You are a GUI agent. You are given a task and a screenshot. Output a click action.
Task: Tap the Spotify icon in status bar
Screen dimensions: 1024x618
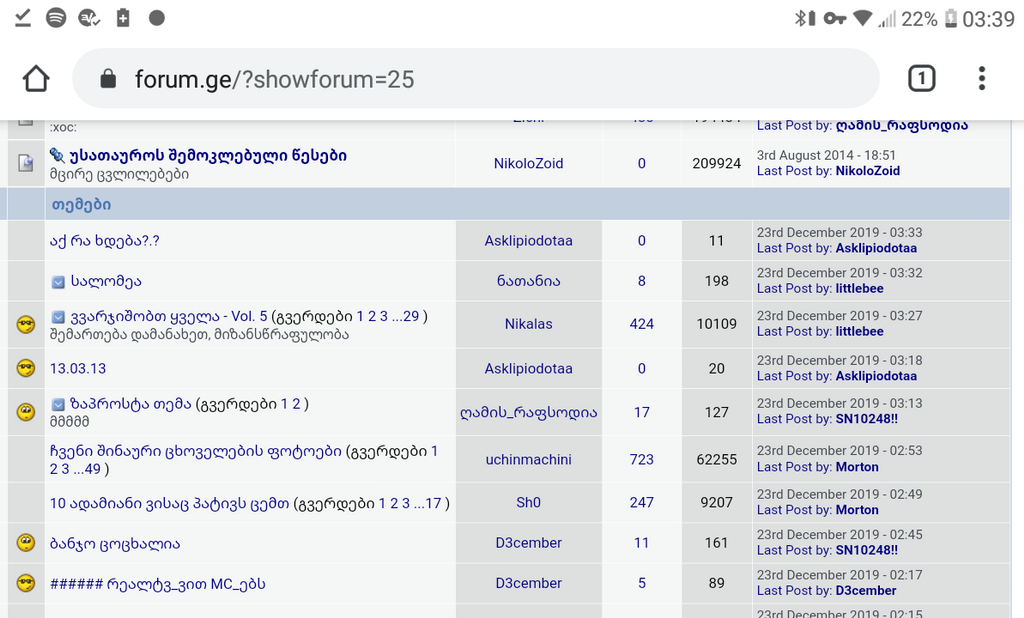click(x=56, y=18)
